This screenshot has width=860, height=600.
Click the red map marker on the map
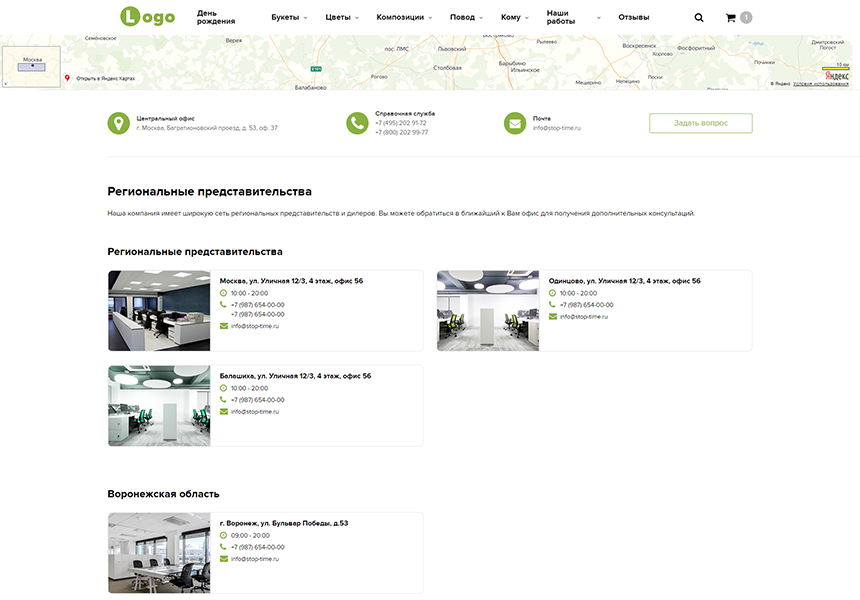click(x=68, y=78)
